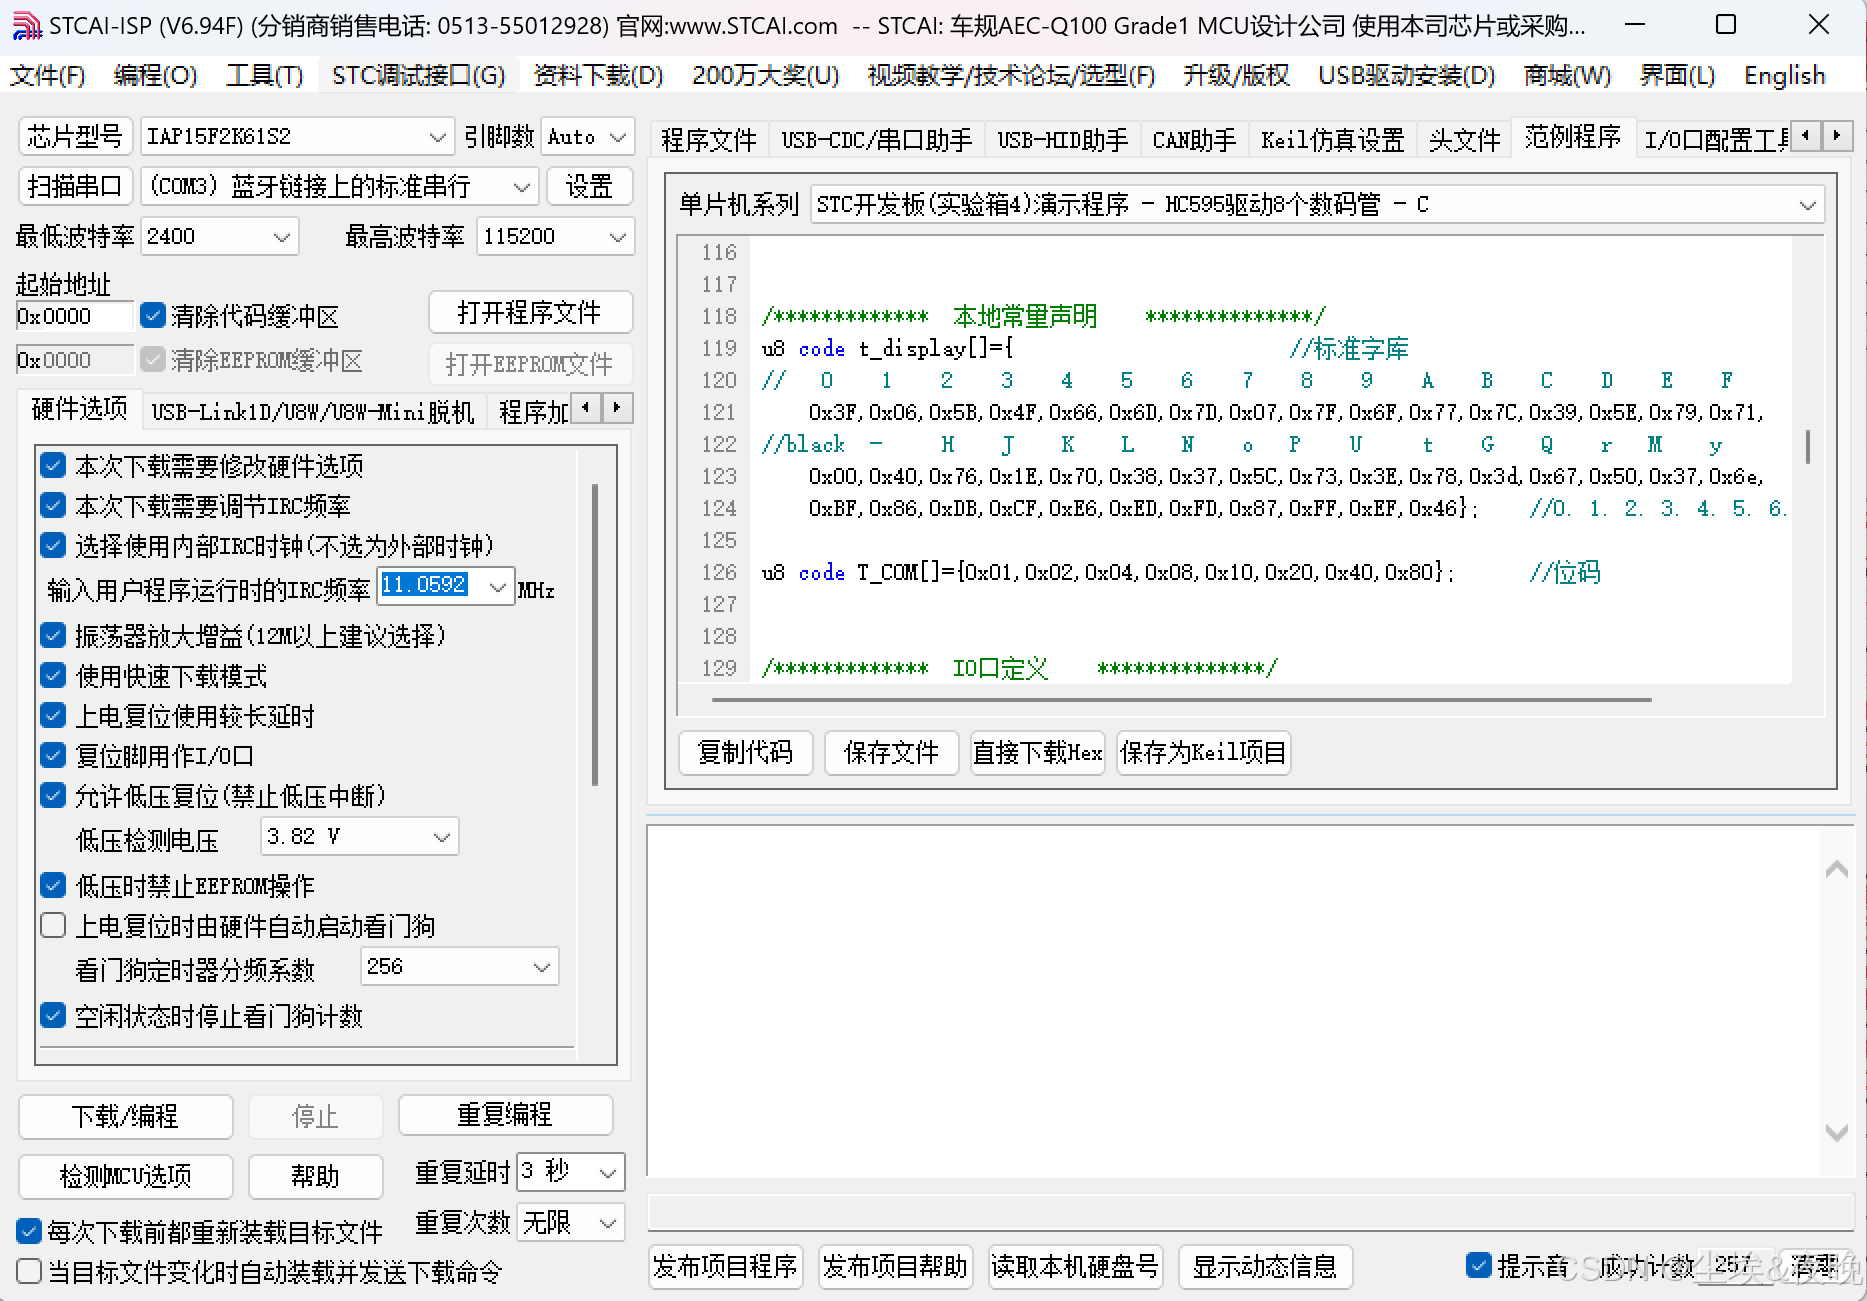Switch to Keil仿真设置 tab
The image size is (1867, 1301).
pyautogui.click(x=1333, y=140)
